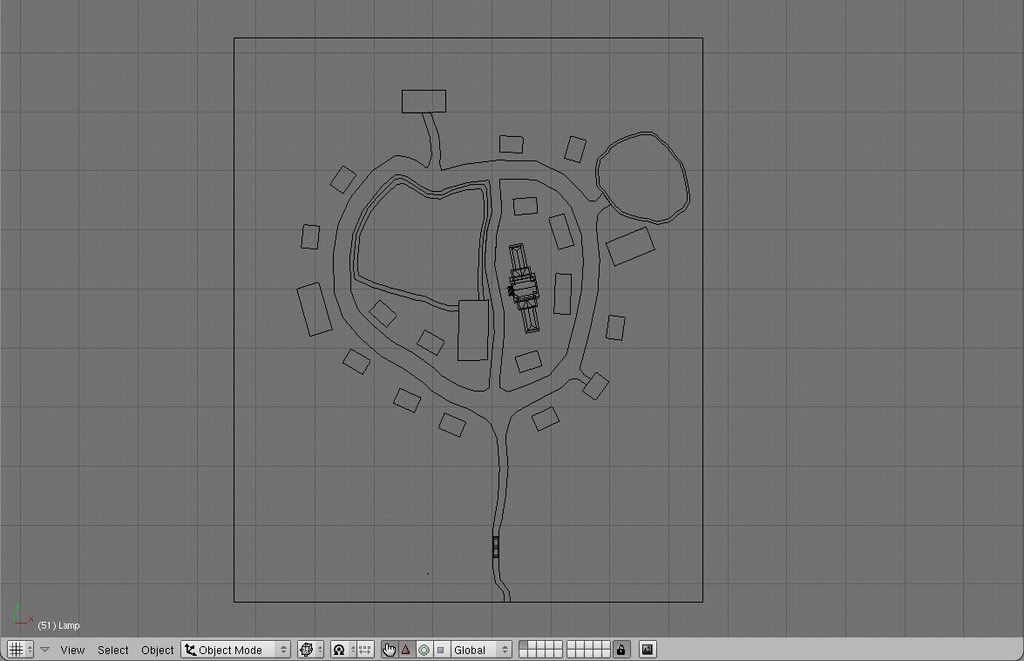Open the View menu
This screenshot has height=661, width=1024.
coord(72,650)
